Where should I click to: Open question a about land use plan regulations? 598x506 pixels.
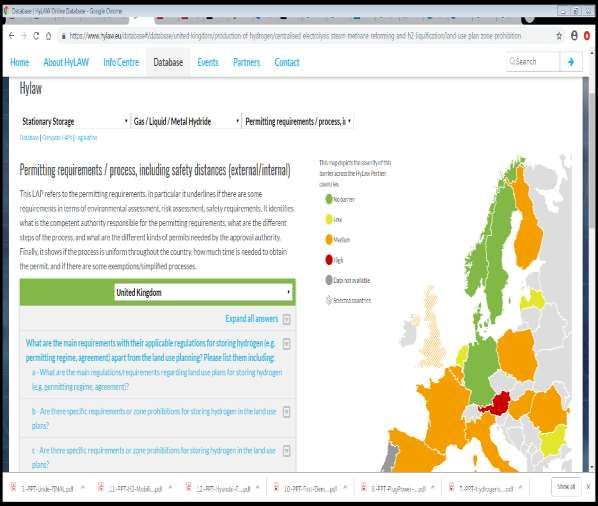pyautogui.click(x=157, y=379)
